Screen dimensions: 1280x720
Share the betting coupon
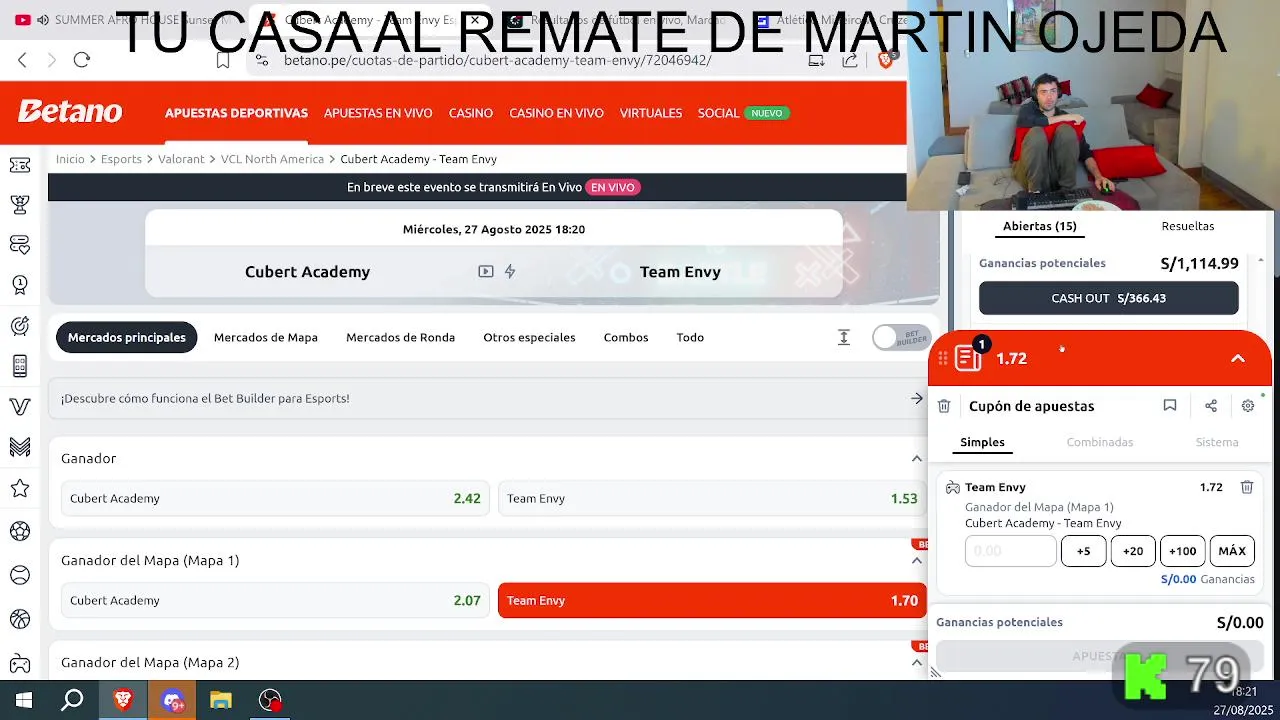pos(1211,405)
